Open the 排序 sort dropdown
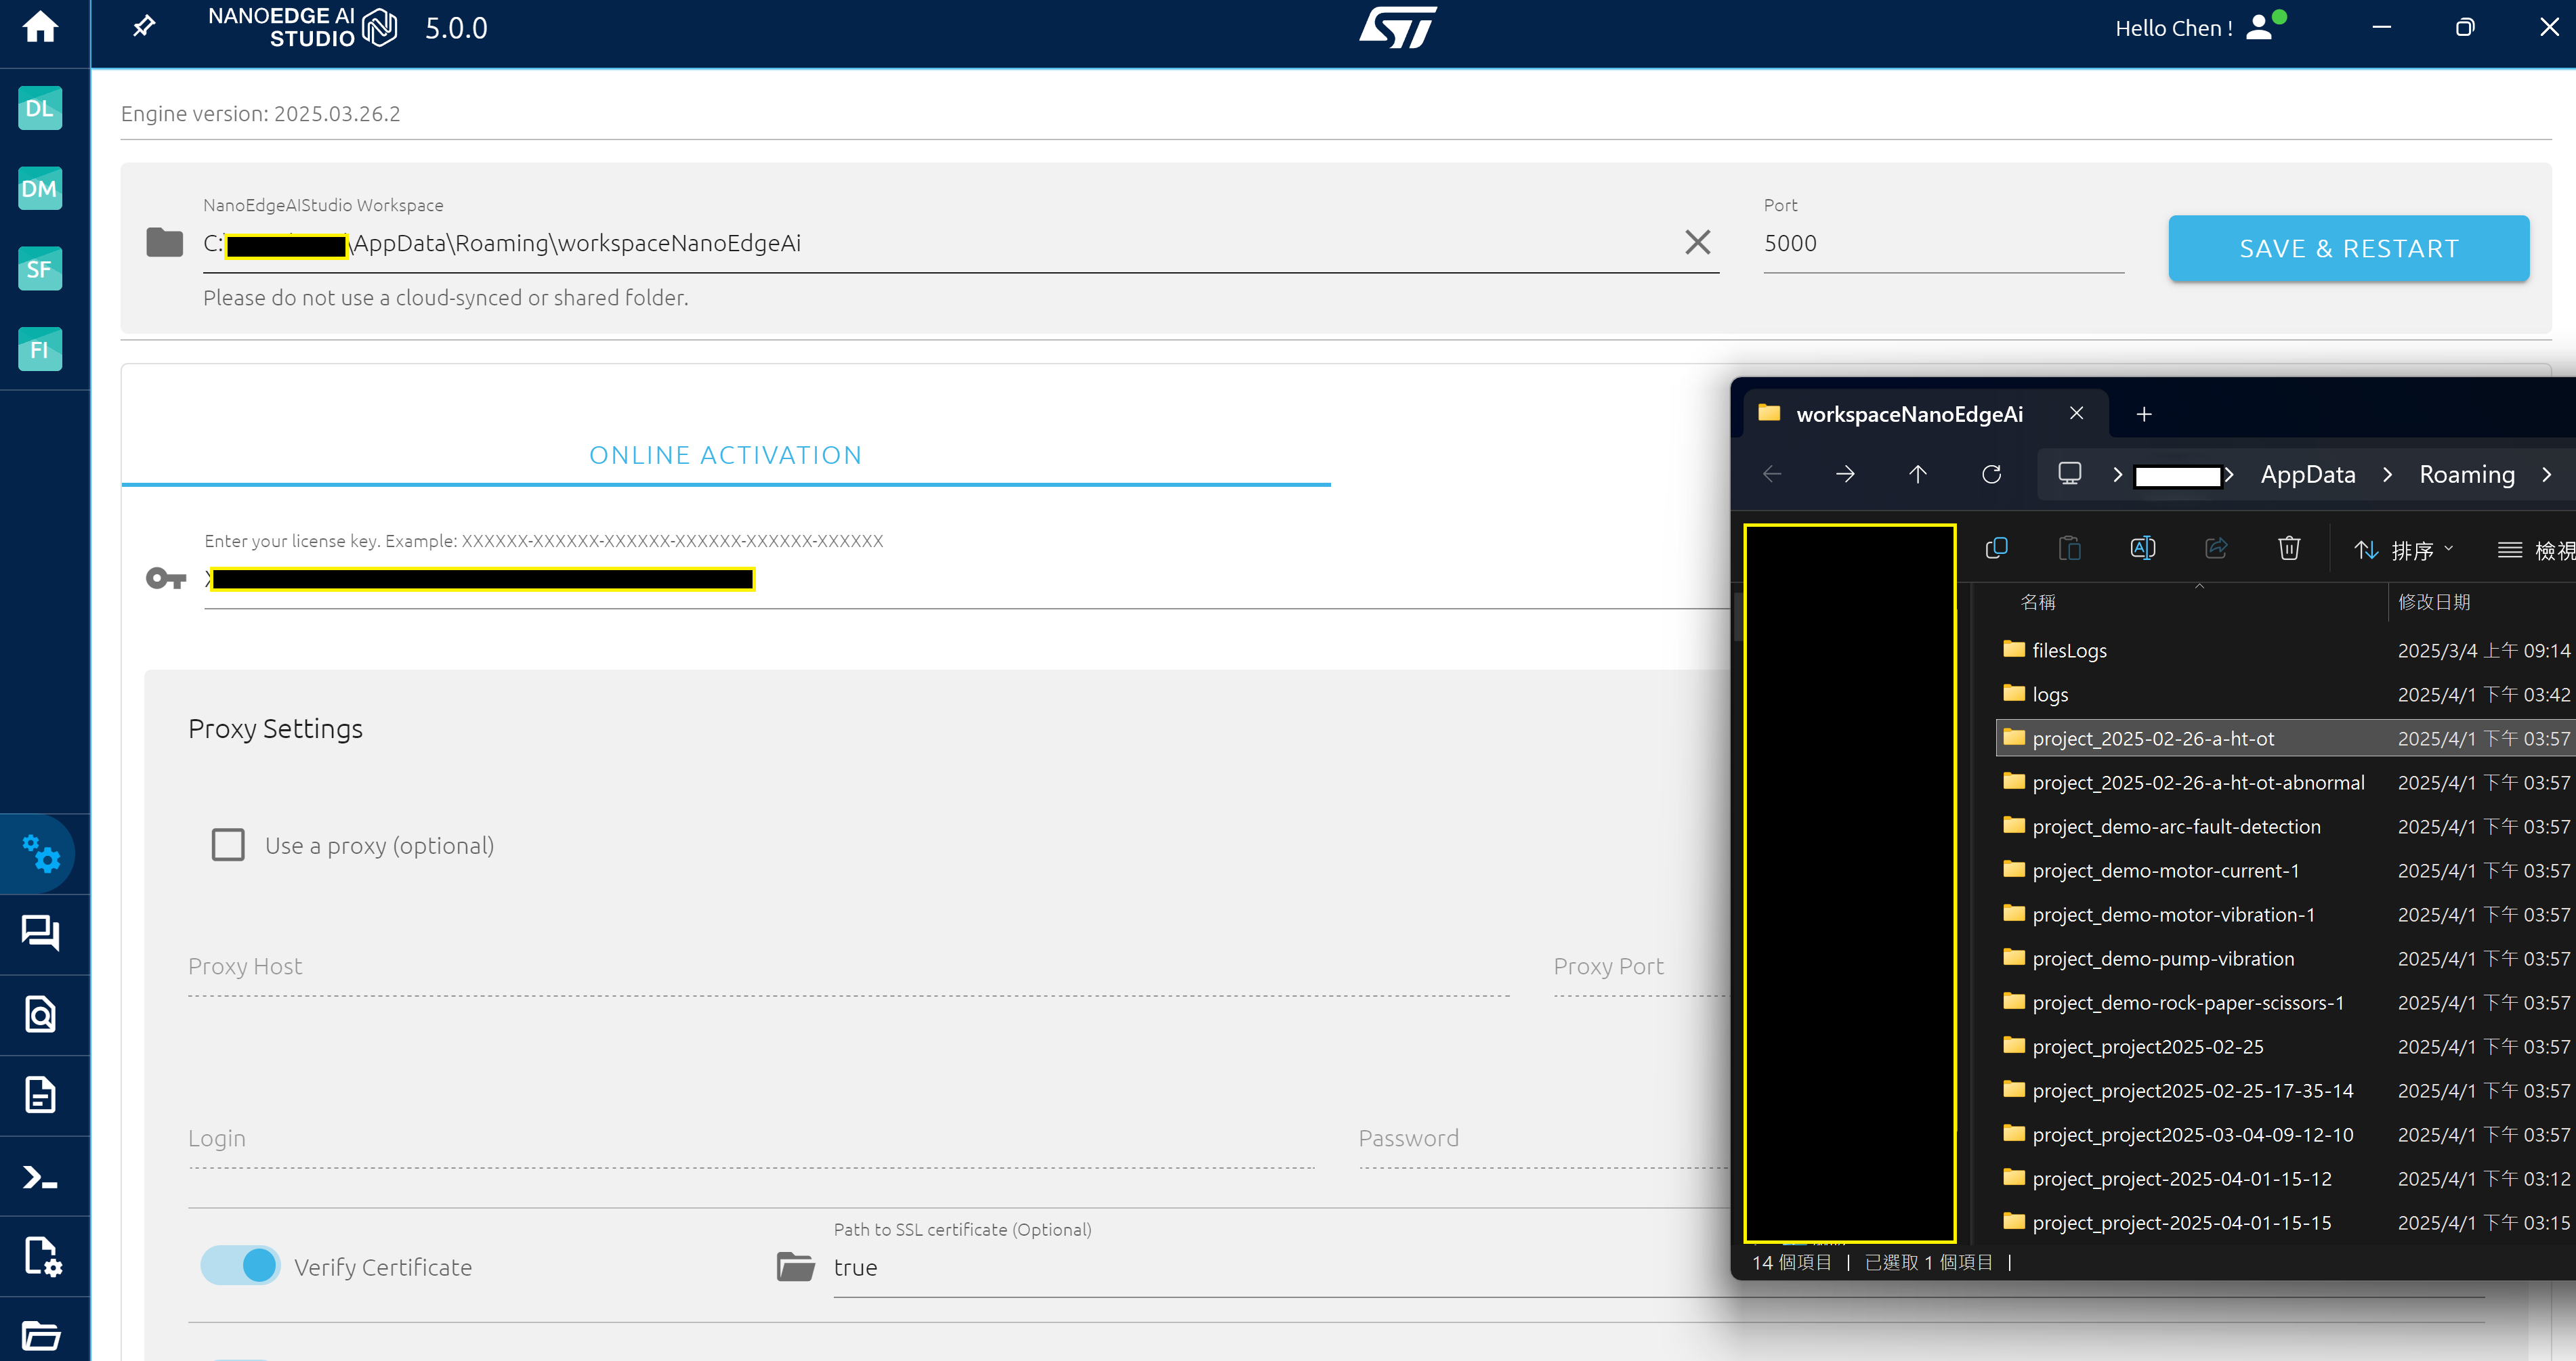The image size is (2576, 1361). (x=2404, y=549)
